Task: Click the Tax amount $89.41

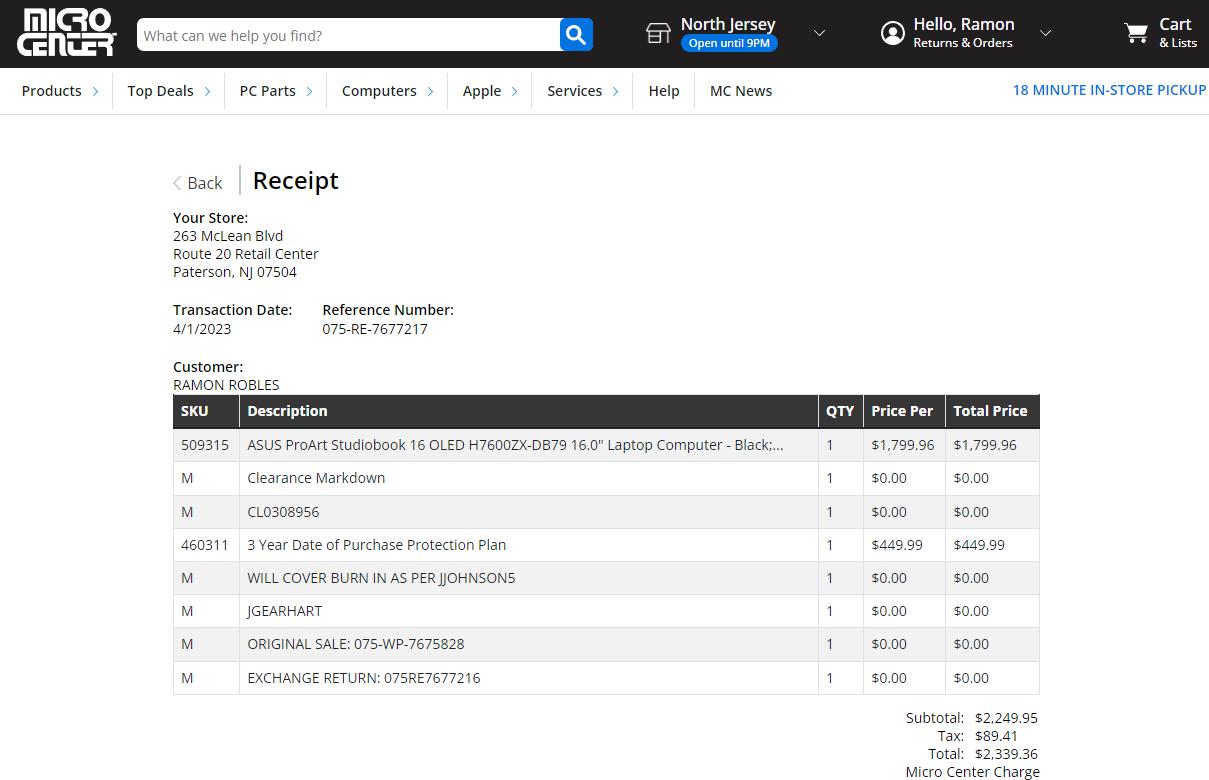Action: pyautogui.click(x=996, y=736)
